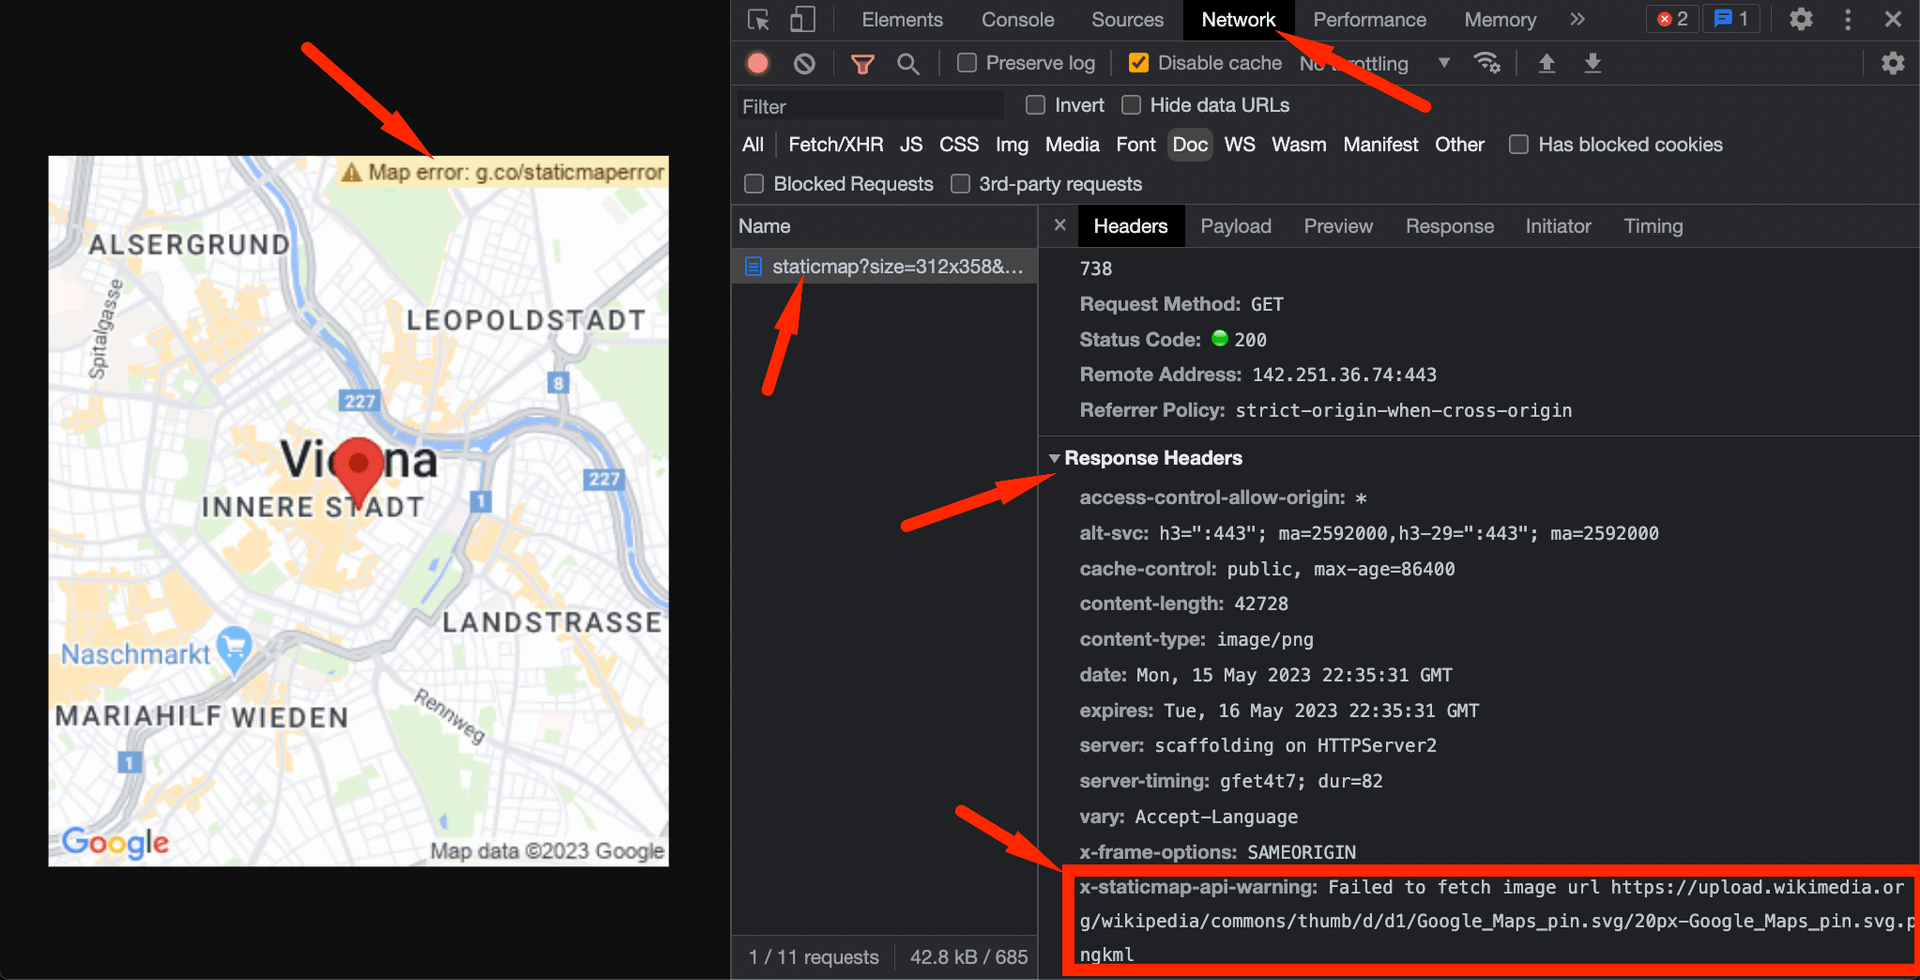Click the Google logo on the map
The image size is (1920, 980).
pyautogui.click(x=115, y=843)
